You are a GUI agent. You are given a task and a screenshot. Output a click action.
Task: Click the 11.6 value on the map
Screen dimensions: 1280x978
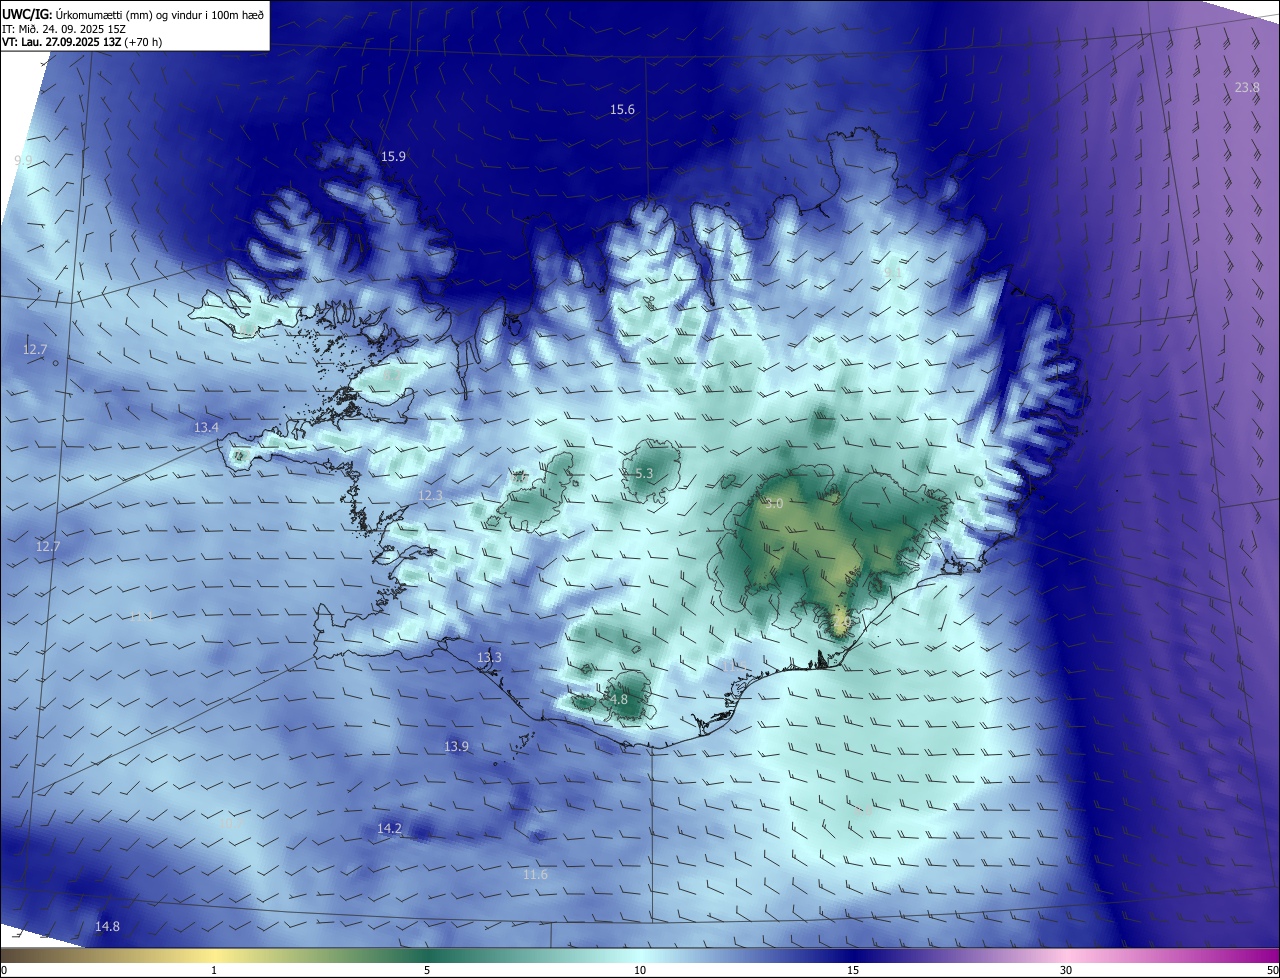[x=535, y=875]
